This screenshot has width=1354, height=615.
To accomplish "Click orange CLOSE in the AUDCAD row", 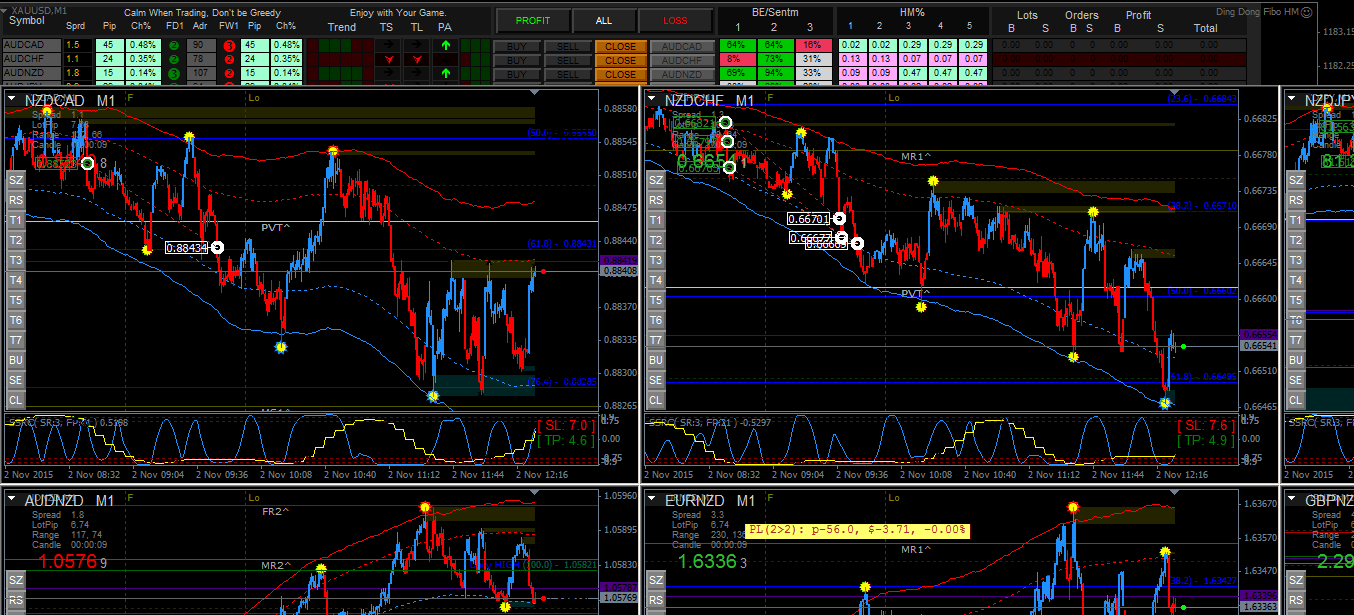I will click(x=620, y=46).
